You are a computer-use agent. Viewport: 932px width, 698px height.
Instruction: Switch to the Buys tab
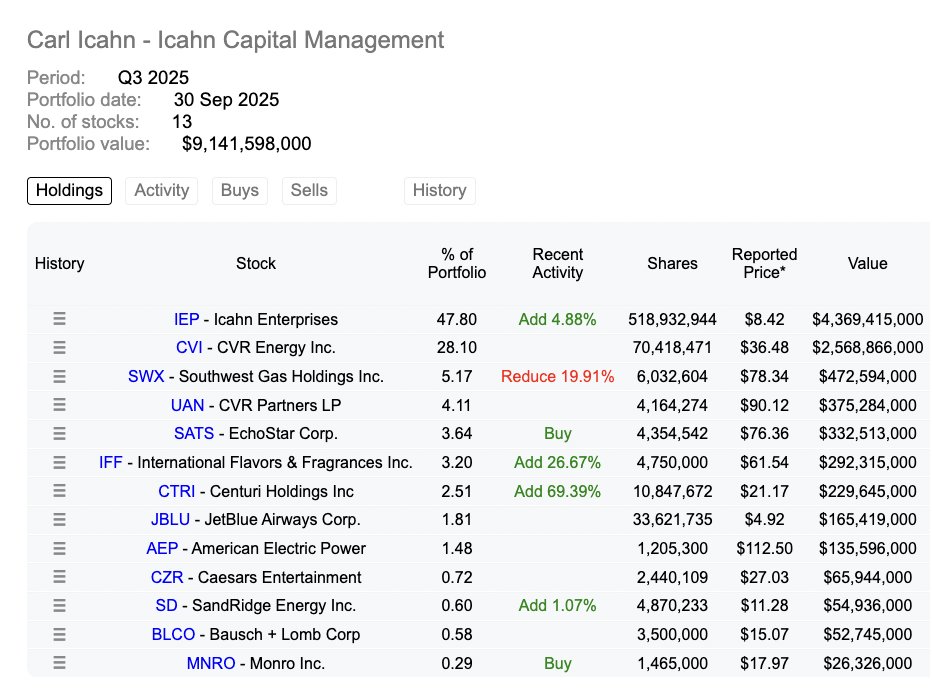click(240, 190)
